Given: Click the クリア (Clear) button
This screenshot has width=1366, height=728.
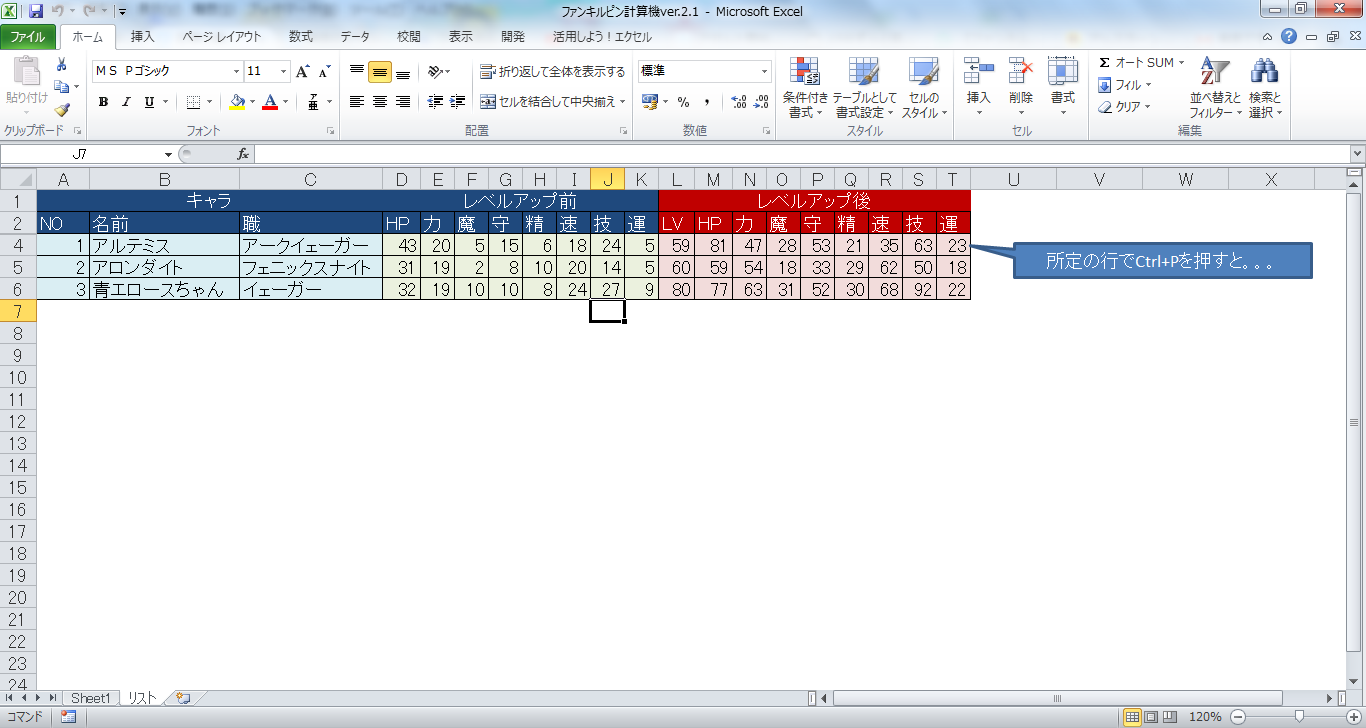Looking at the screenshot, I should 1125,107.
